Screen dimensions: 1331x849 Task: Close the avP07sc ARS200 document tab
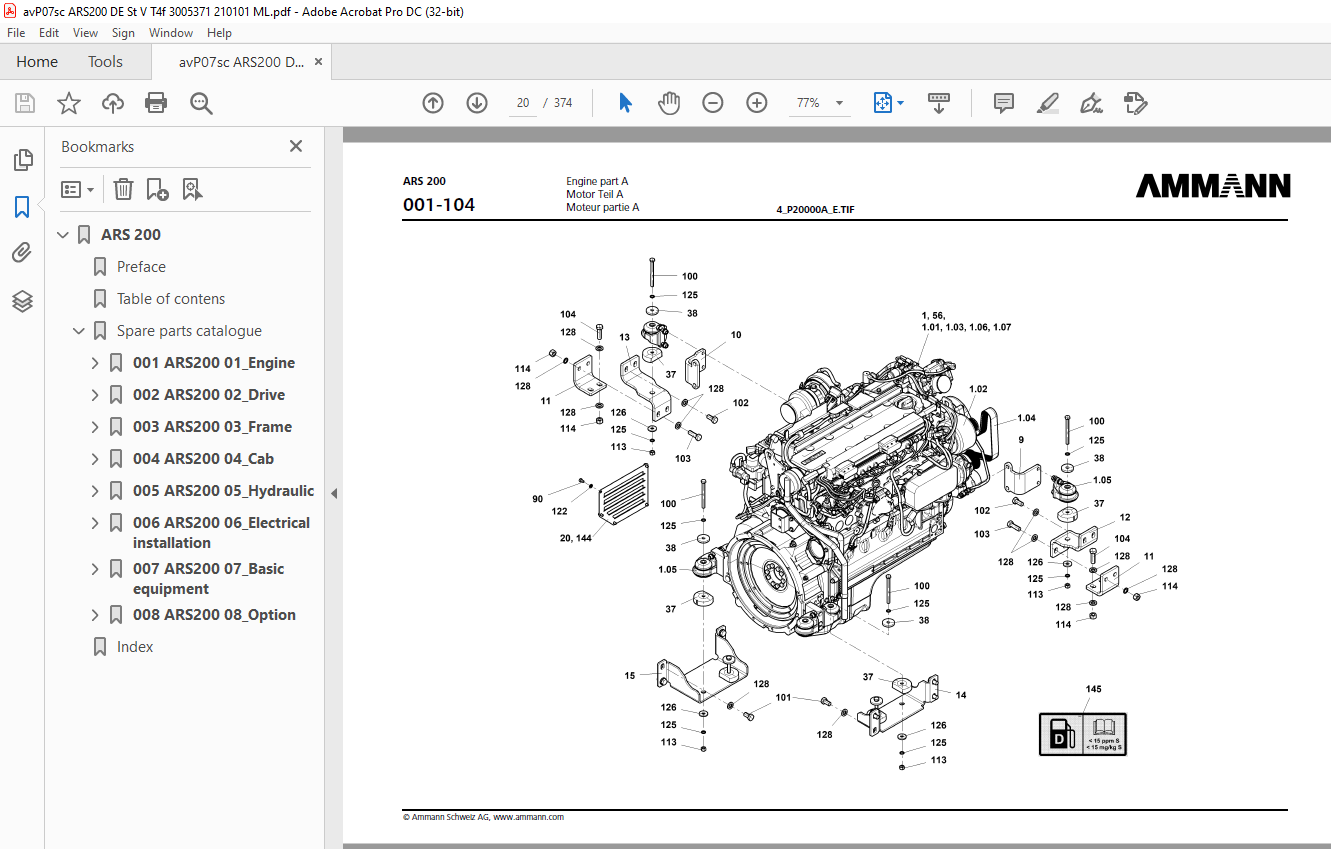coord(319,62)
